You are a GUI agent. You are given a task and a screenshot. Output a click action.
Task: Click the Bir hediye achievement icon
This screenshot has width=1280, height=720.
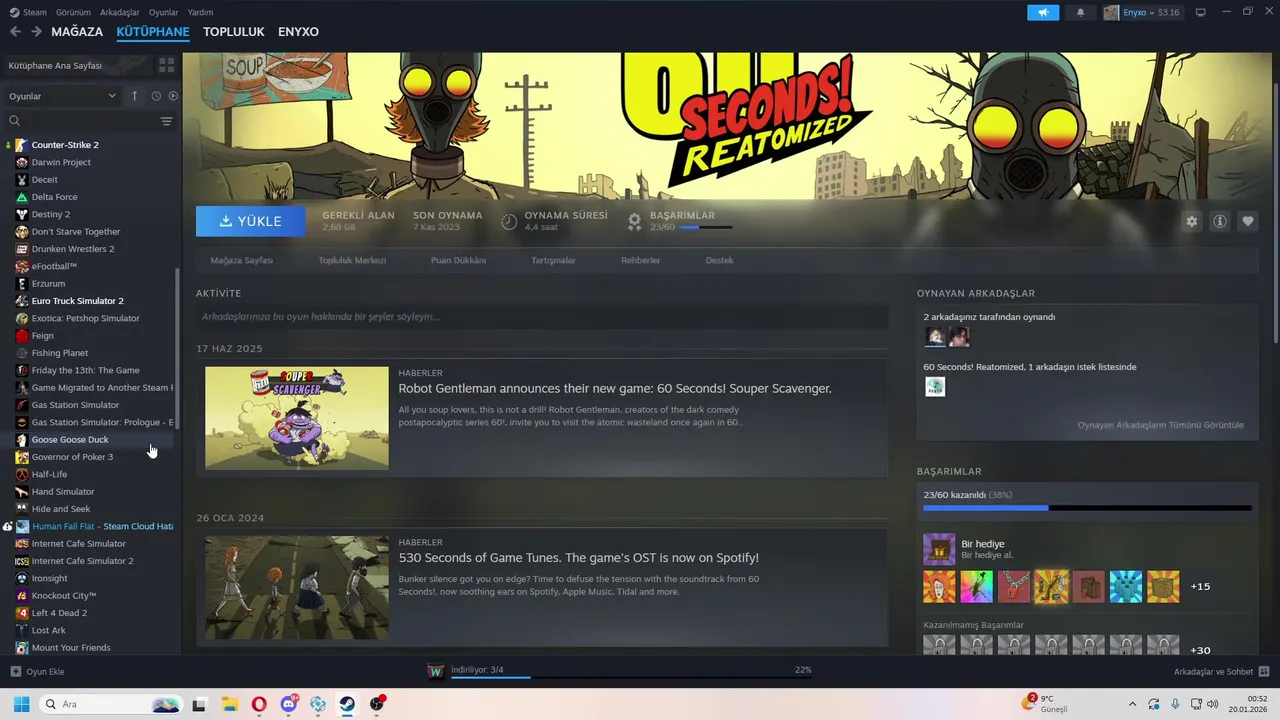pyautogui.click(x=939, y=549)
